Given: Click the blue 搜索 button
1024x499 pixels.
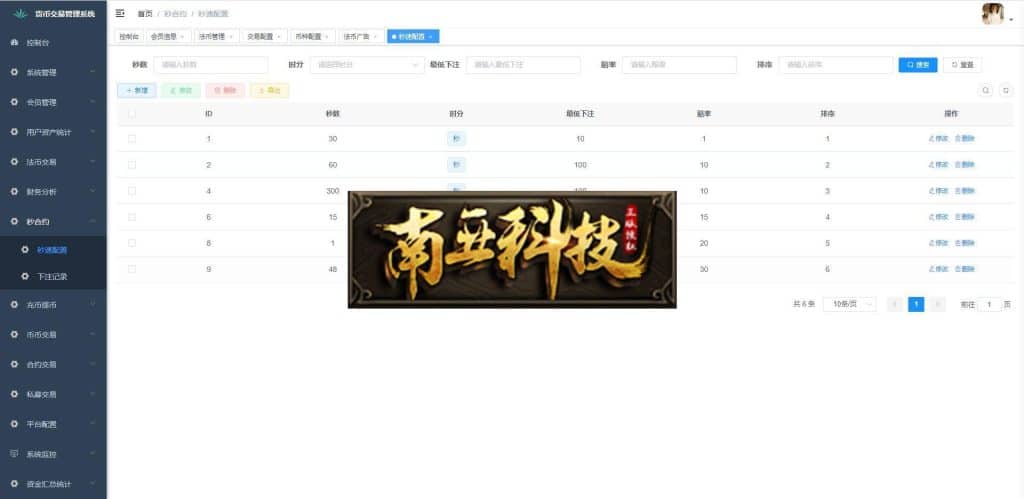Looking at the screenshot, I should tap(918, 65).
